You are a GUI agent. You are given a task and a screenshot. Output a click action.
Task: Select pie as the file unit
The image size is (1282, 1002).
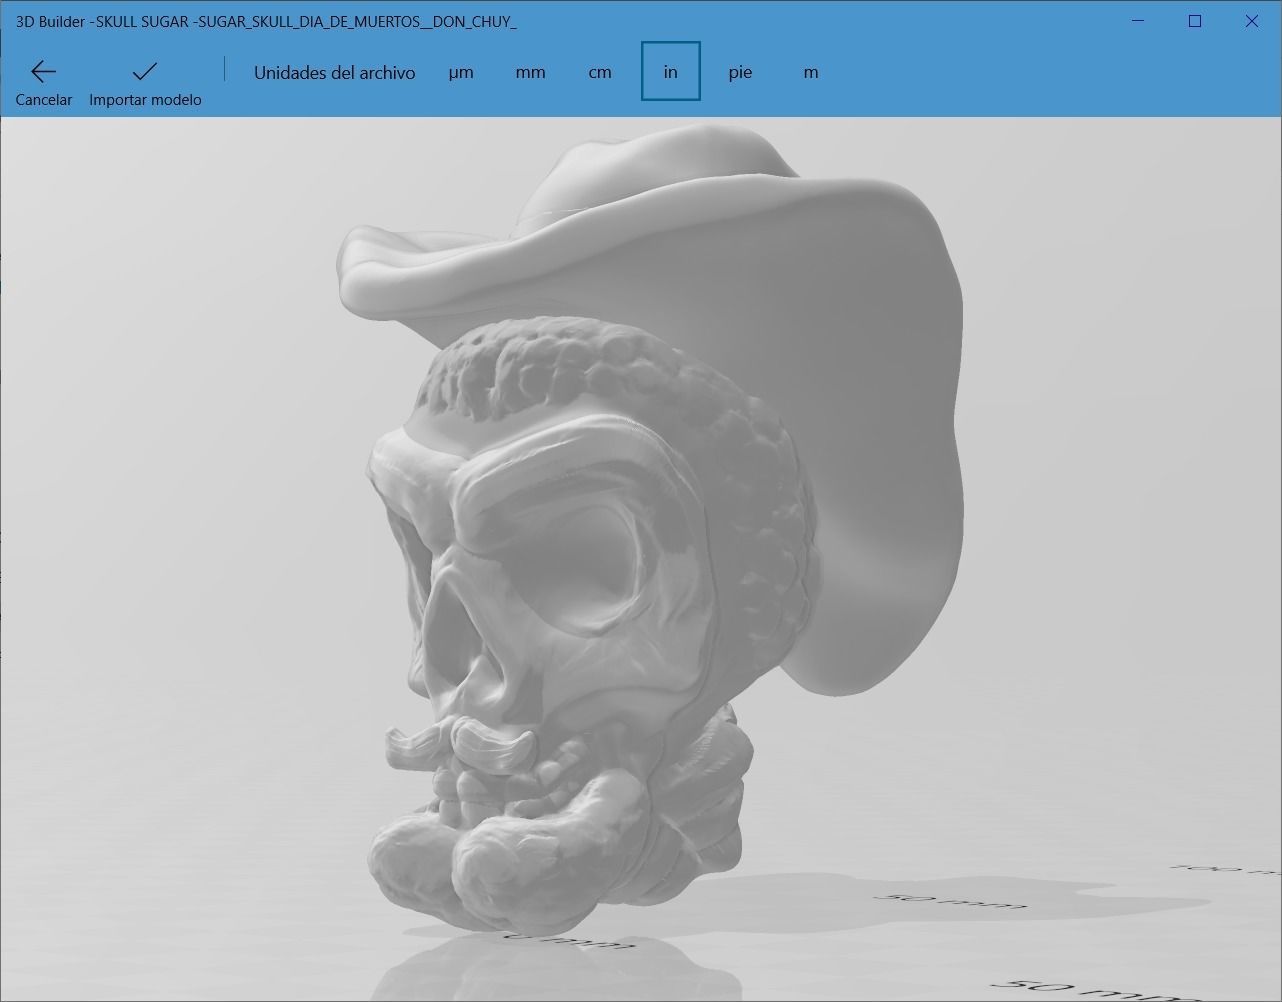741,71
